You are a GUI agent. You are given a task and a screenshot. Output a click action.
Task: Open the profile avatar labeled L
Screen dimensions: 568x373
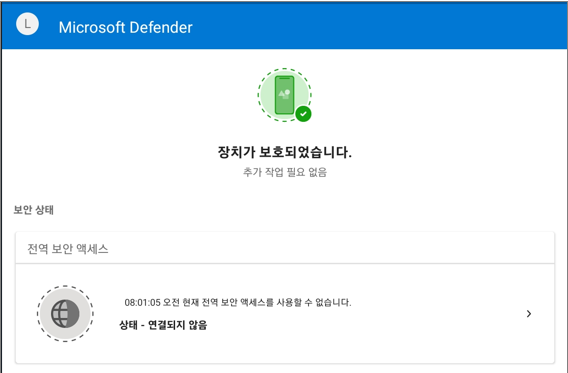tap(27, 24)
